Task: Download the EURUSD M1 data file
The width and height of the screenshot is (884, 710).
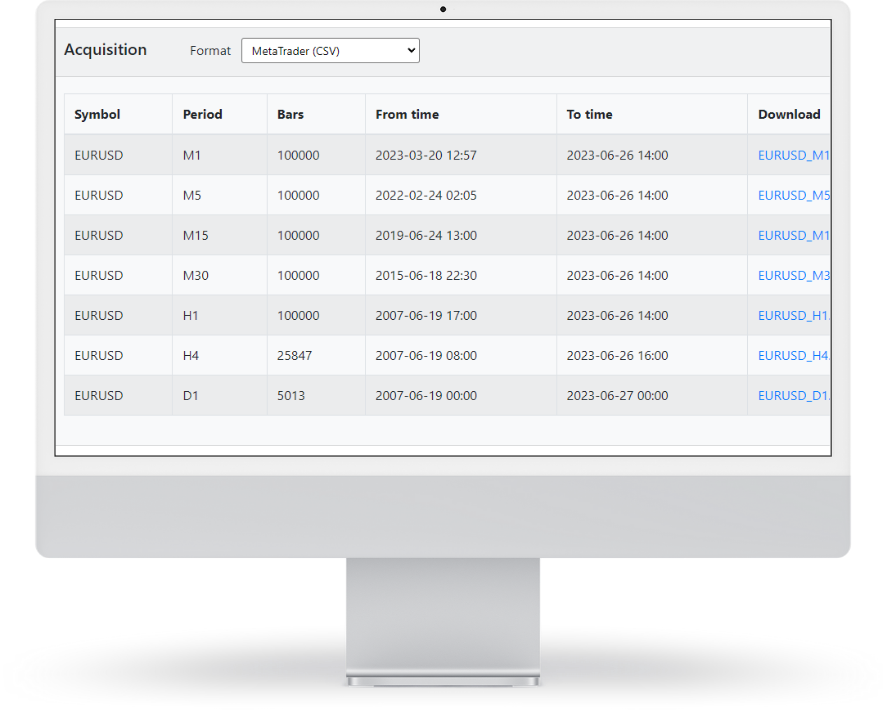Action: (x=794, y=155)
